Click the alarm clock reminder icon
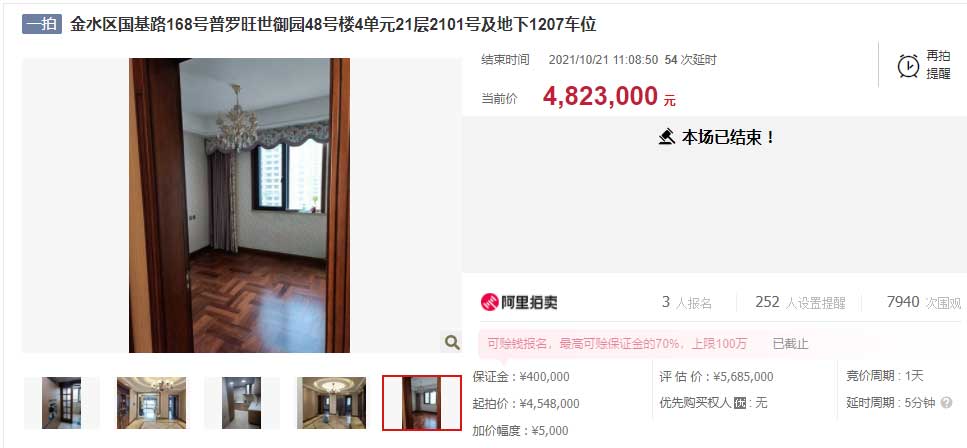The width and height of the screenshot is (967, 448). (908, 65)
